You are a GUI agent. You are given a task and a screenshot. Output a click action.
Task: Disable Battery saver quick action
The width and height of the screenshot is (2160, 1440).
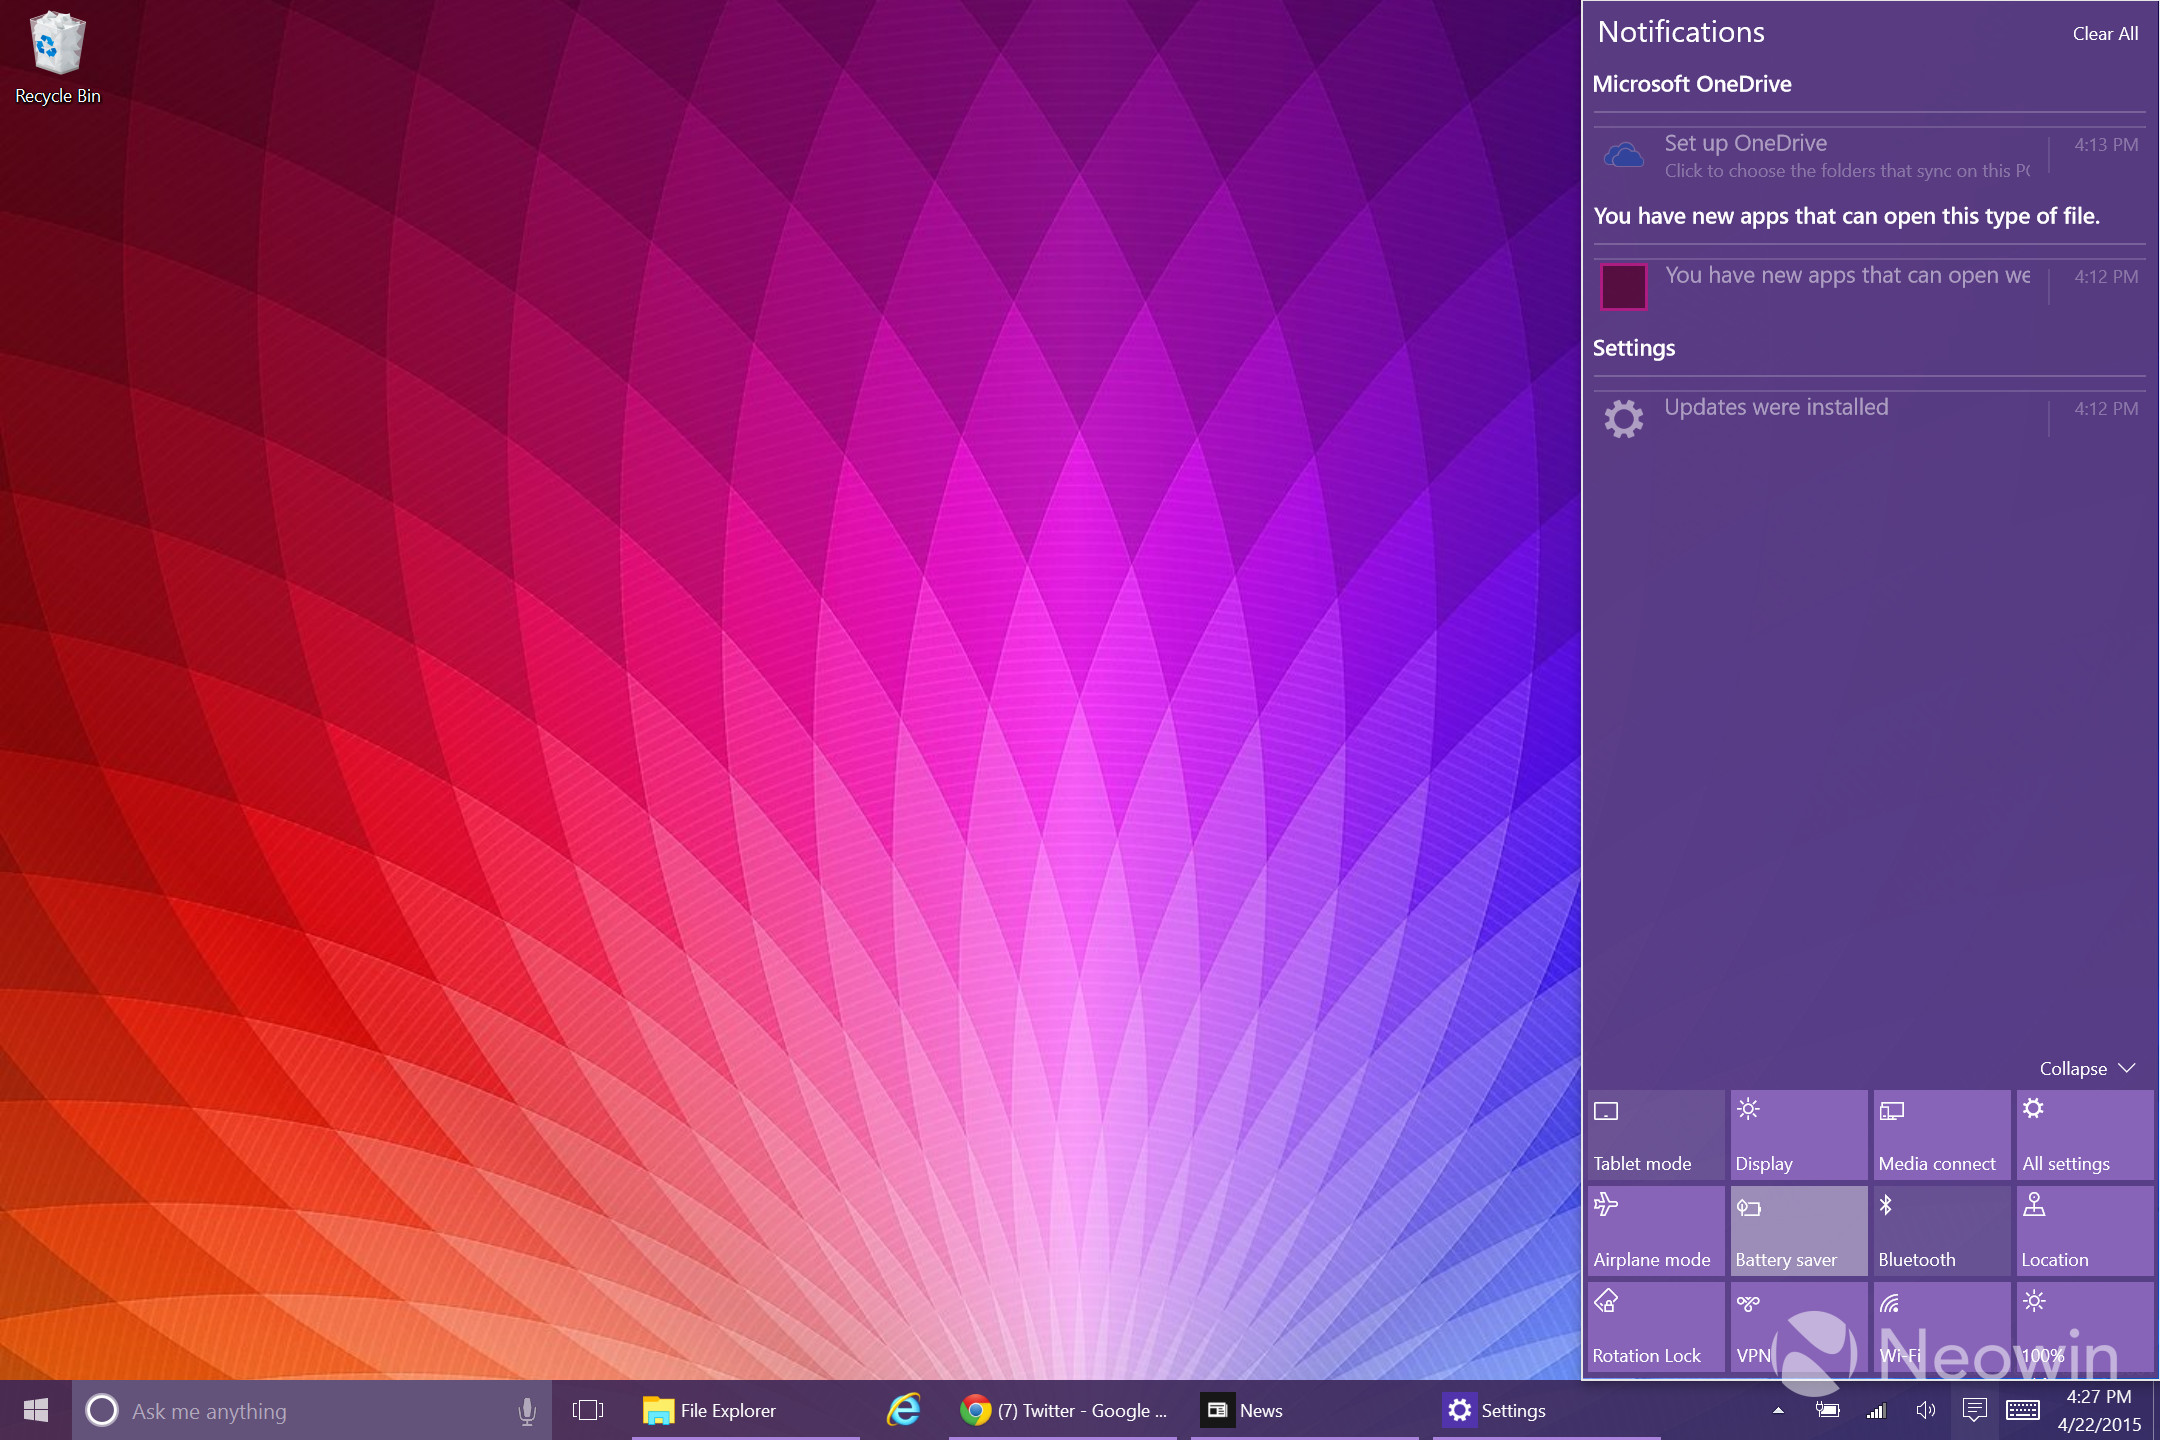[x=1798, y=1231]
